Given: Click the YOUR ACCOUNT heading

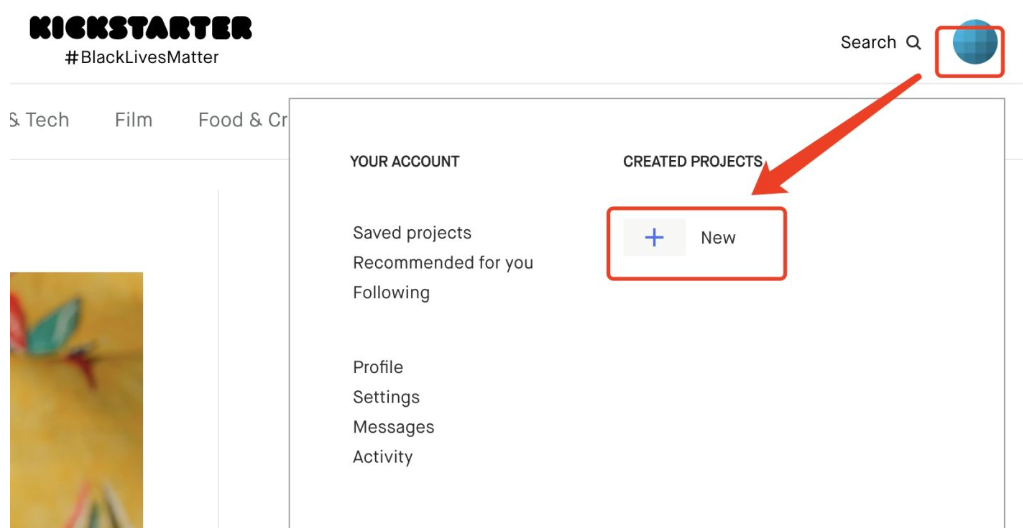Looking at the screenshot, I should point(404,161).
